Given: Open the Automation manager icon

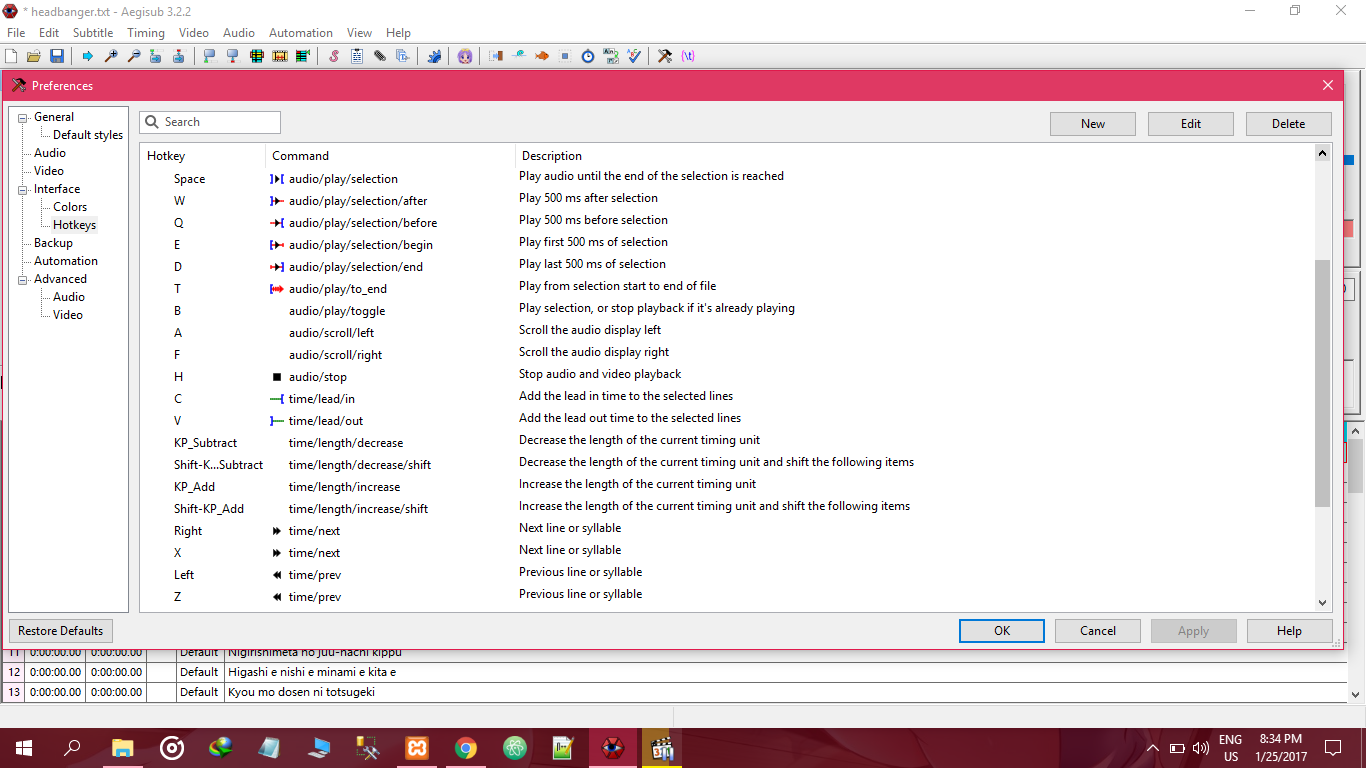Looking at the screenshot, I should [434, 56].
